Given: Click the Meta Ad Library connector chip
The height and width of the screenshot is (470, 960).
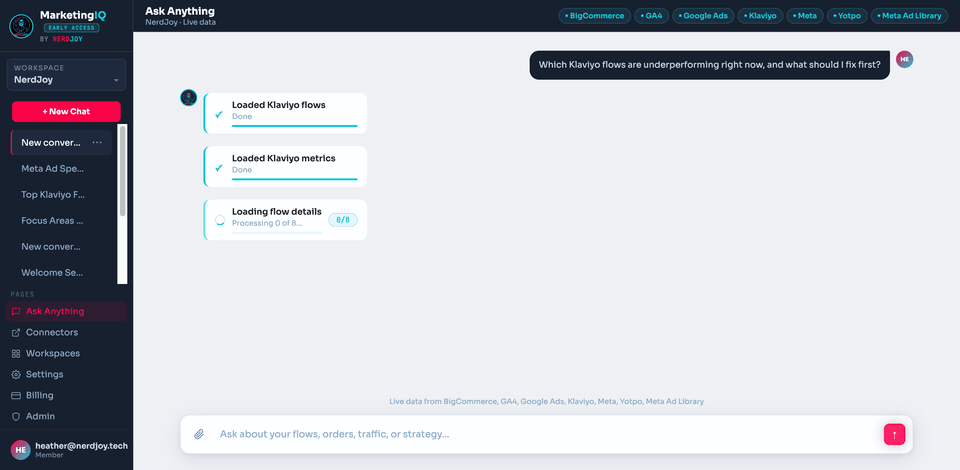Looking at the screenshot, I should tap(909, 16).
